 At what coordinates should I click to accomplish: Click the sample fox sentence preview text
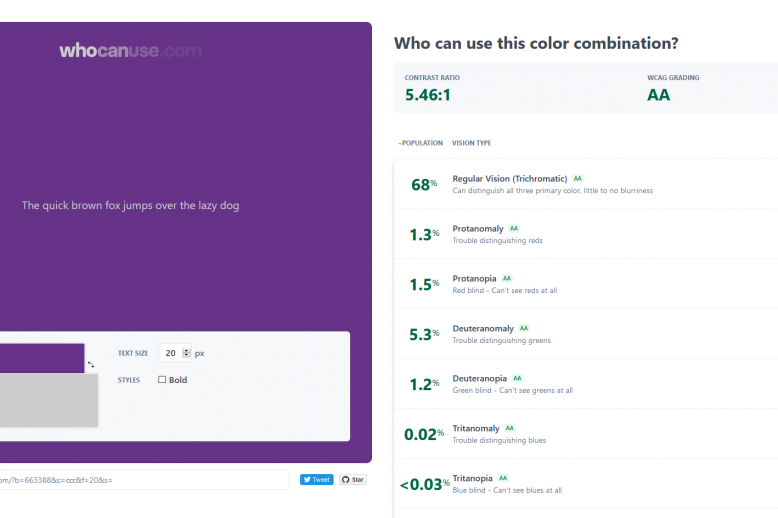130,206
